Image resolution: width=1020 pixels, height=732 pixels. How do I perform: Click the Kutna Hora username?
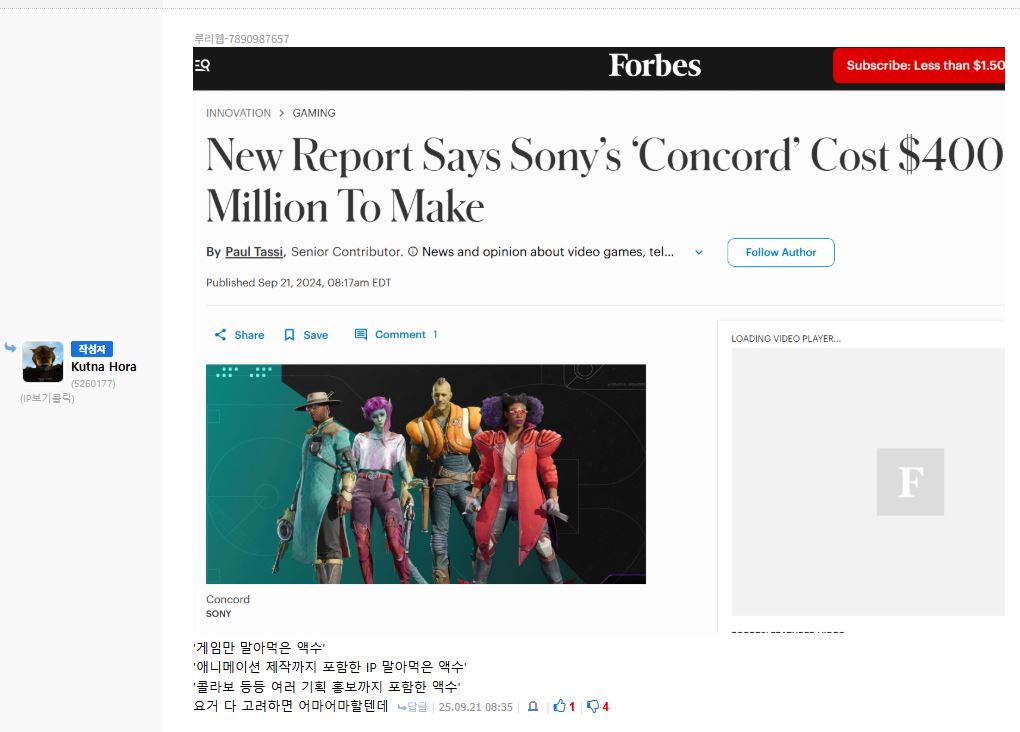pyautogui.click(x=104, y=367)
